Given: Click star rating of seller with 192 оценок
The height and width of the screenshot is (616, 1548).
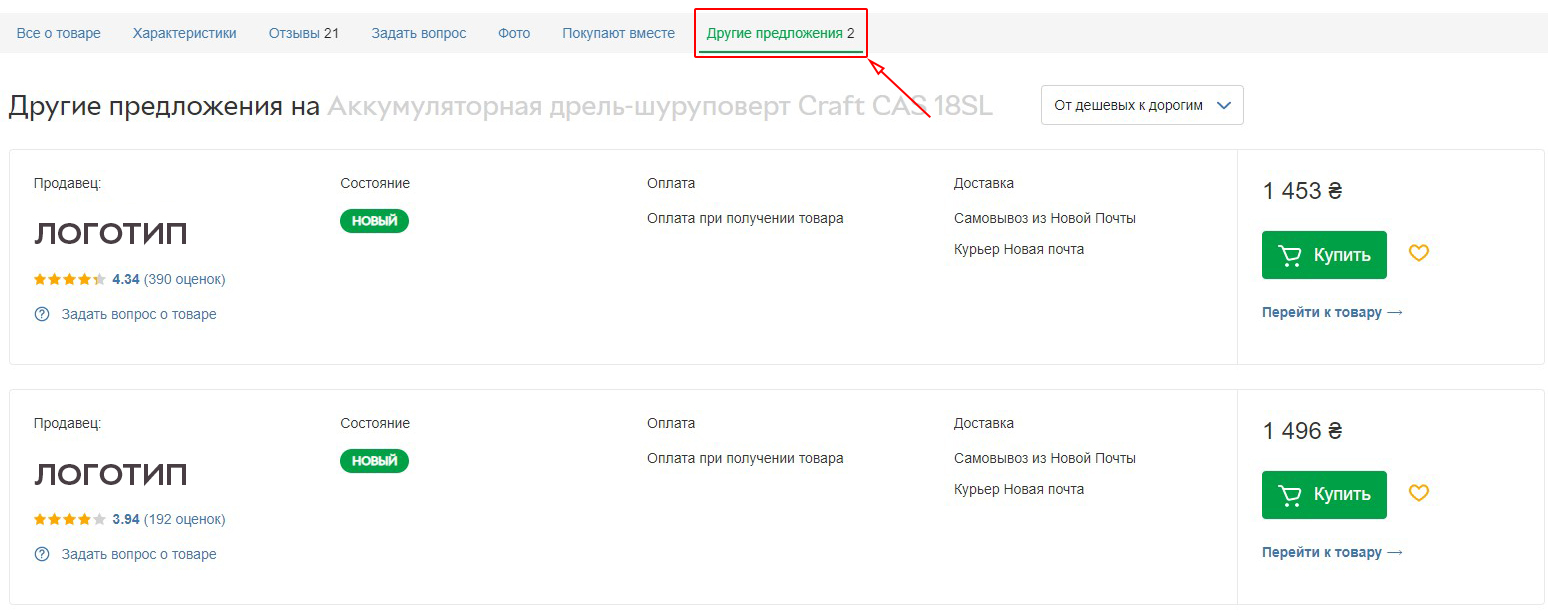Looking at the screenshot, I should [x=70, y=519].
